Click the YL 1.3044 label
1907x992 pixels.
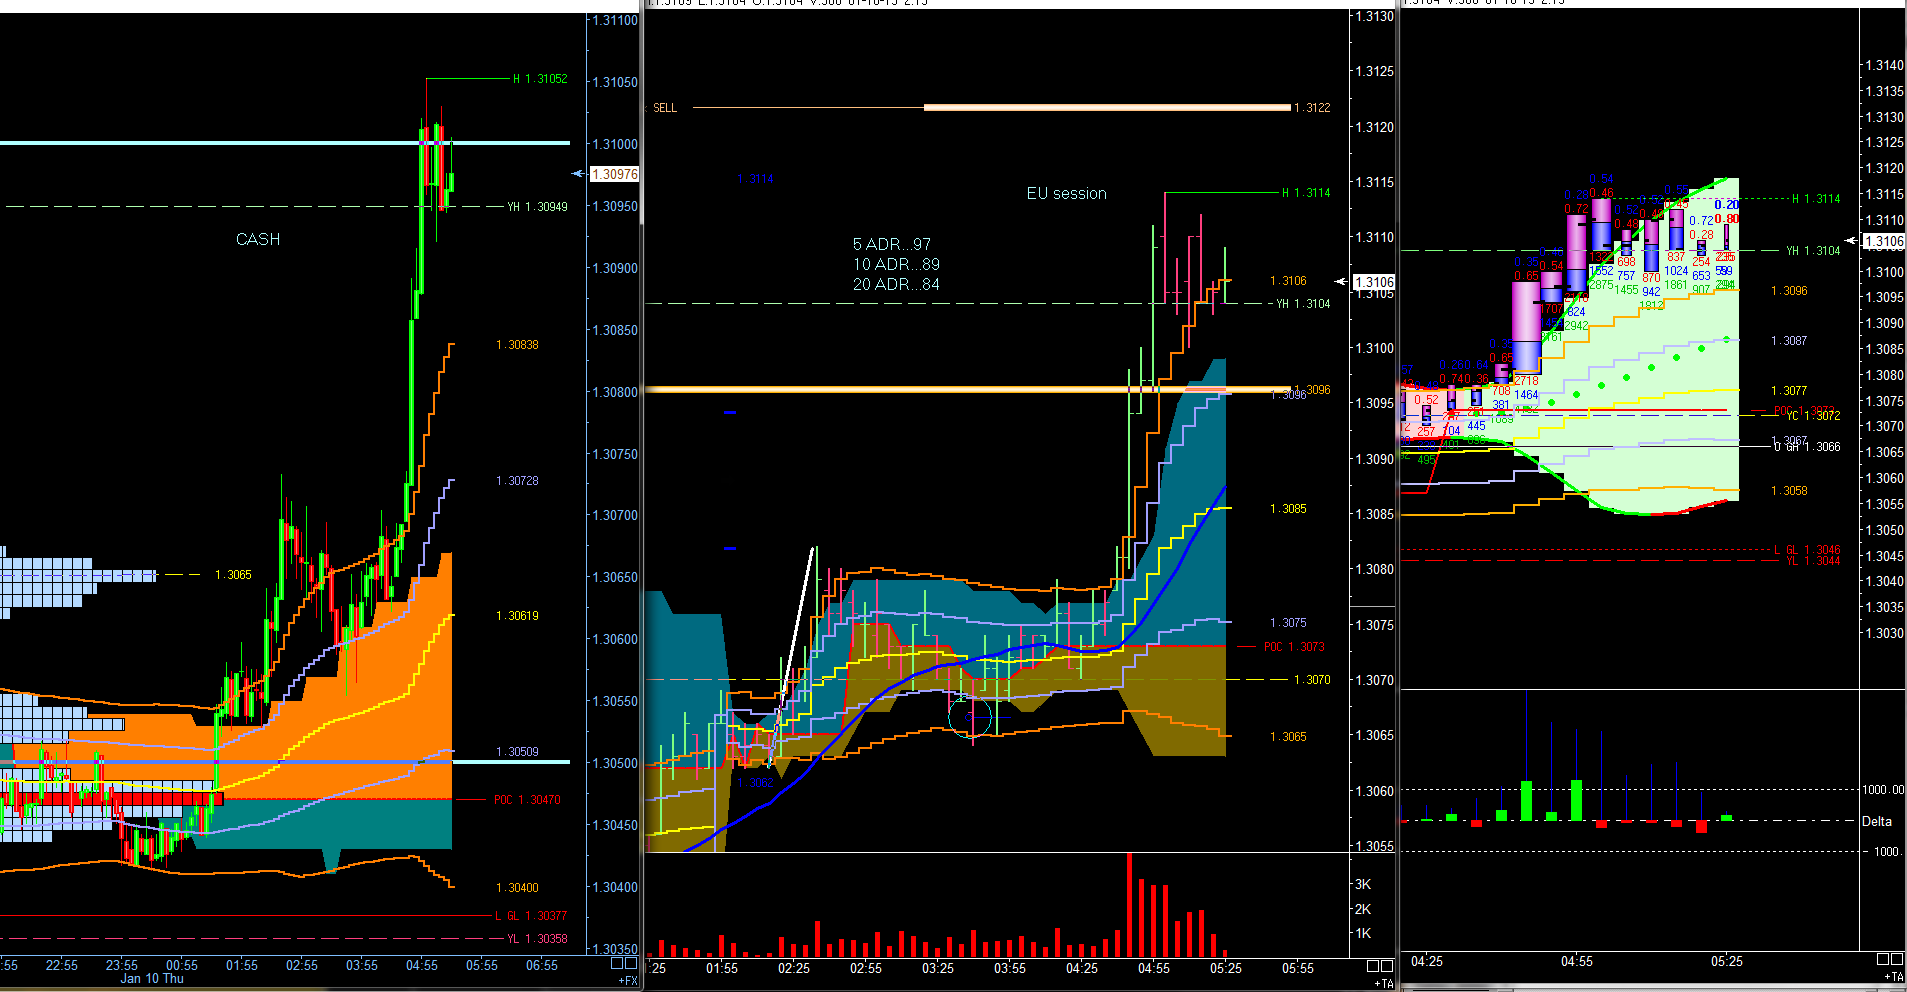click(x=1813, y=561)
